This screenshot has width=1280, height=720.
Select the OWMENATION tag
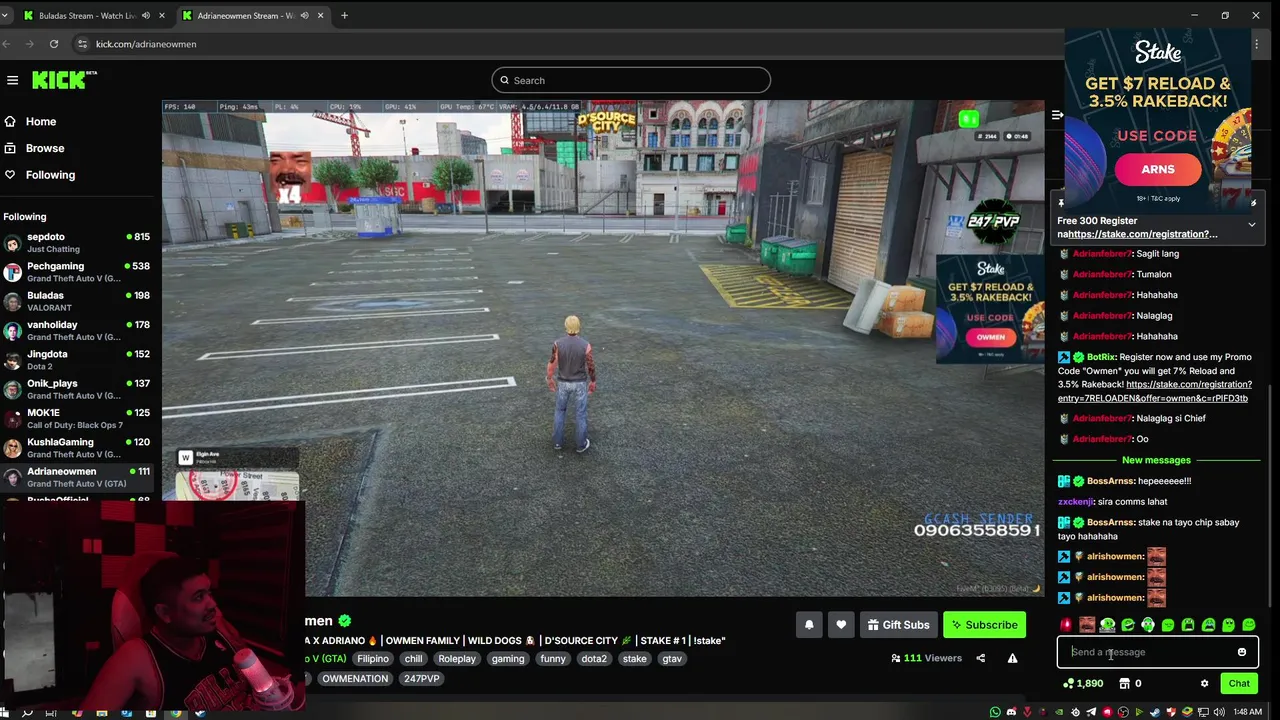(x=355, y=679)
